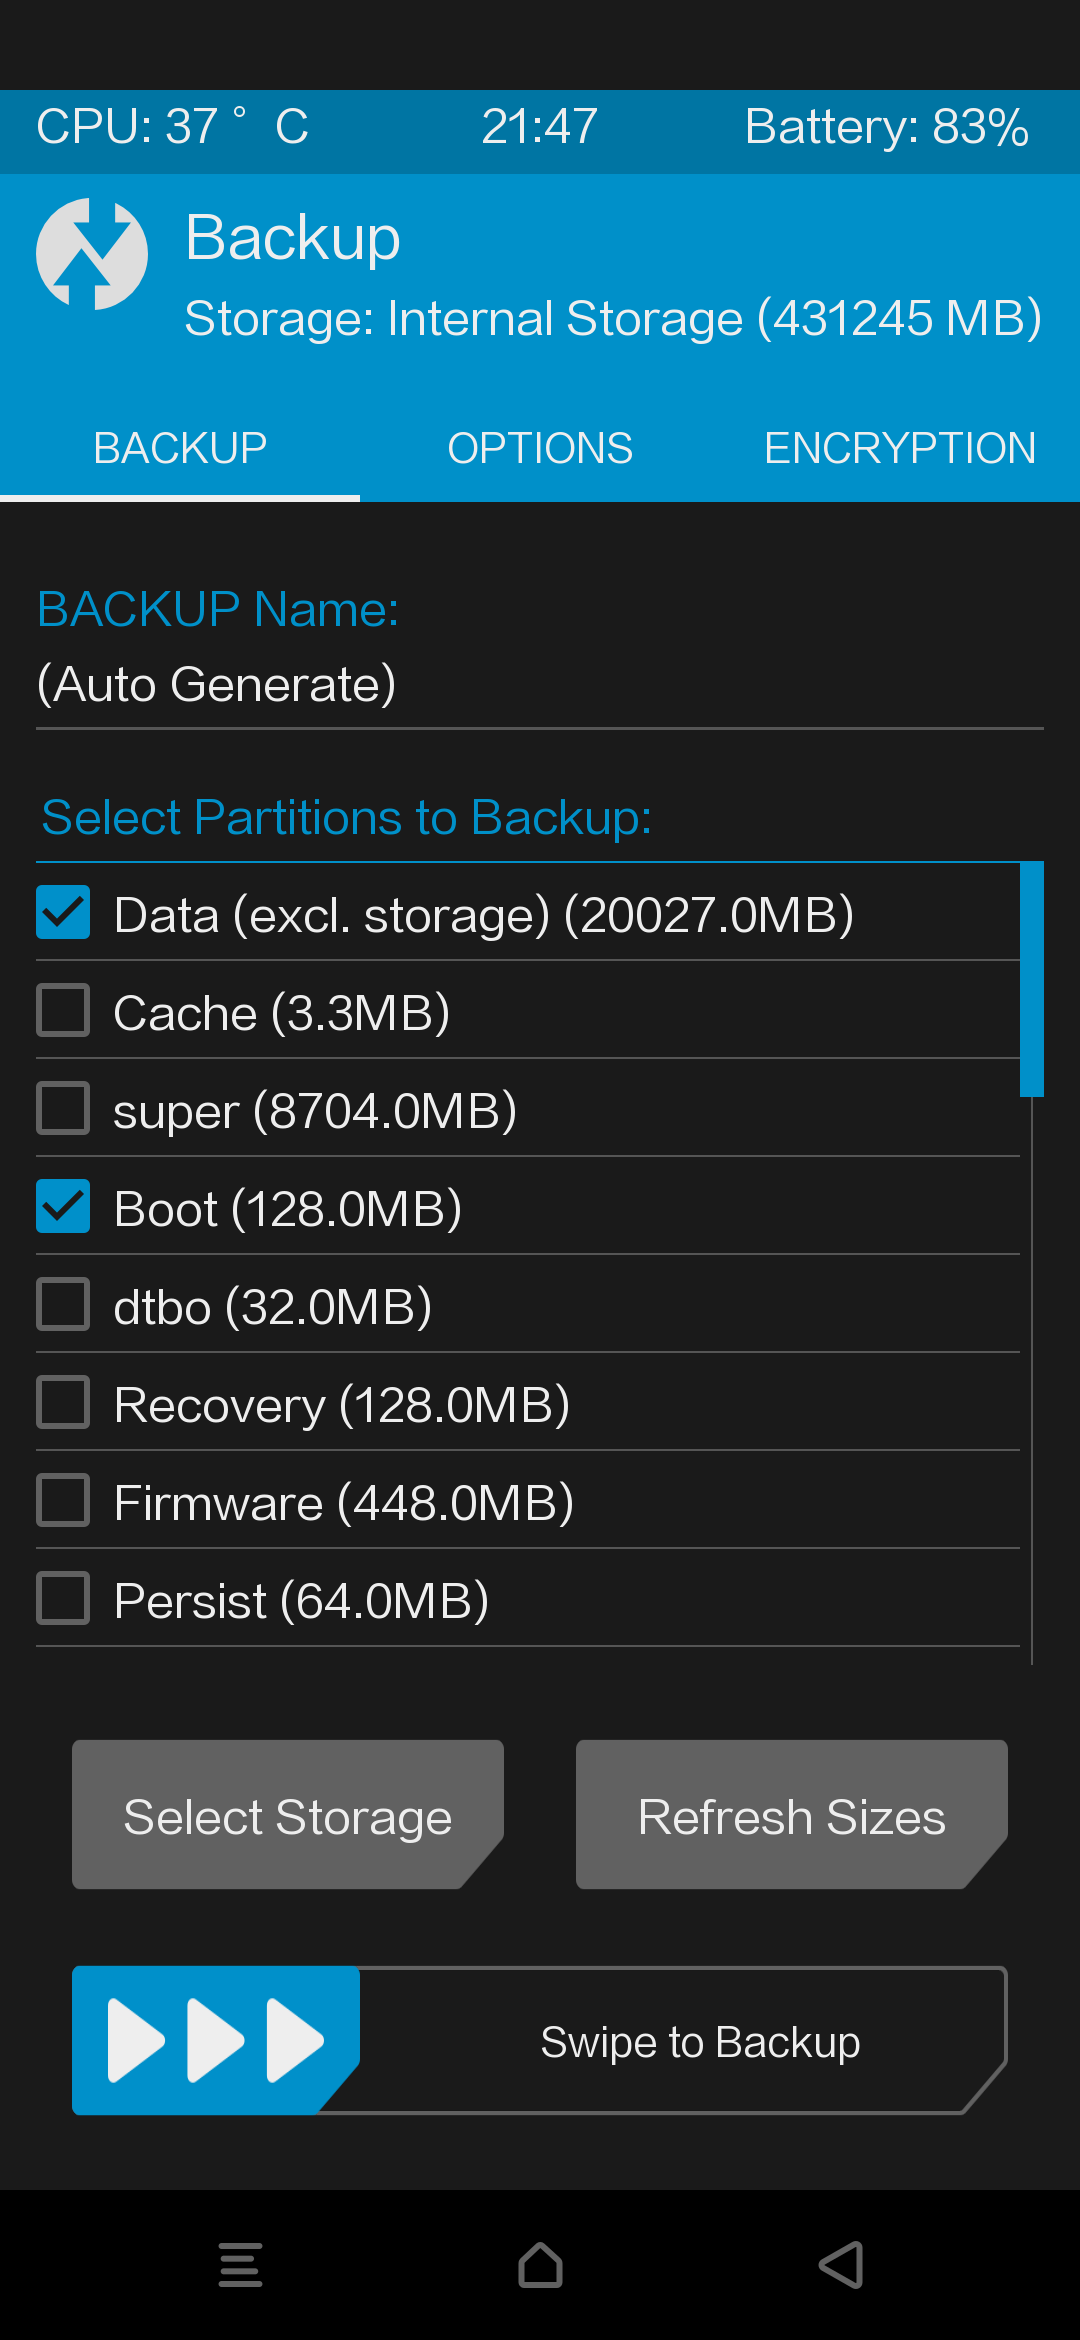
Task: Tap the Back triangle navigation icon
Action: [841, 2265]
